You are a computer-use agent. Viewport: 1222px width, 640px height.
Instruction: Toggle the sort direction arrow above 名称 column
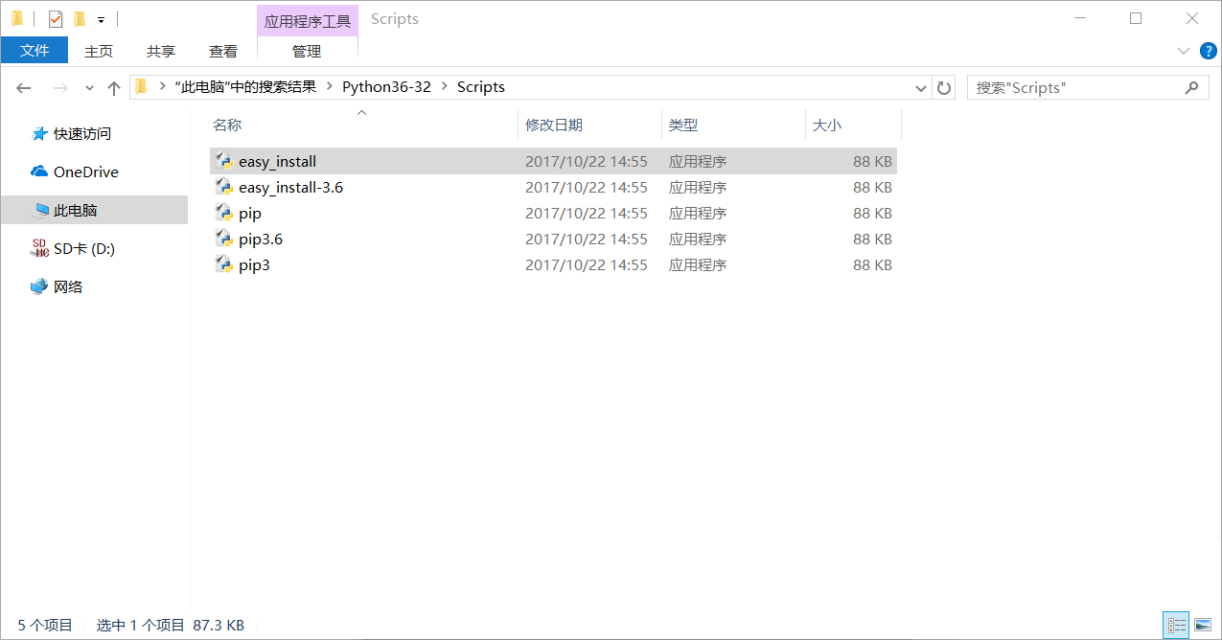pos(362,113)
